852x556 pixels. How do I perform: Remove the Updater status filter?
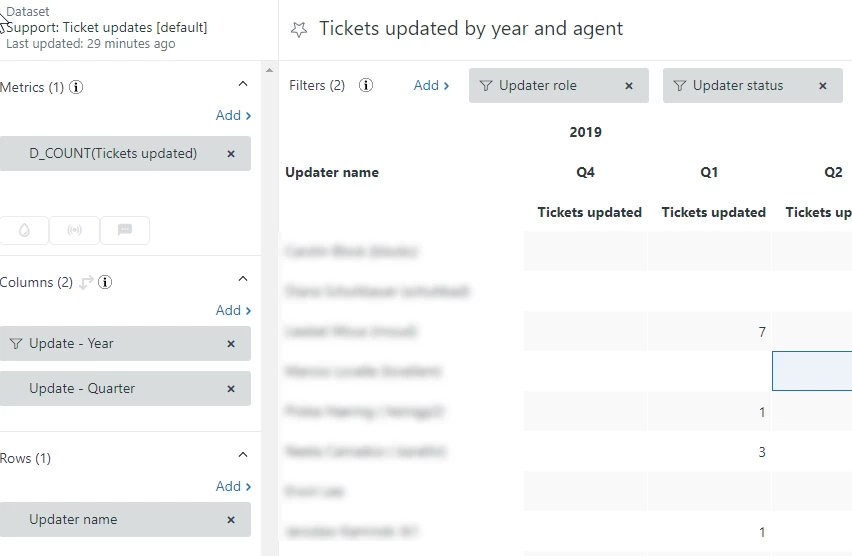[823, 86]
